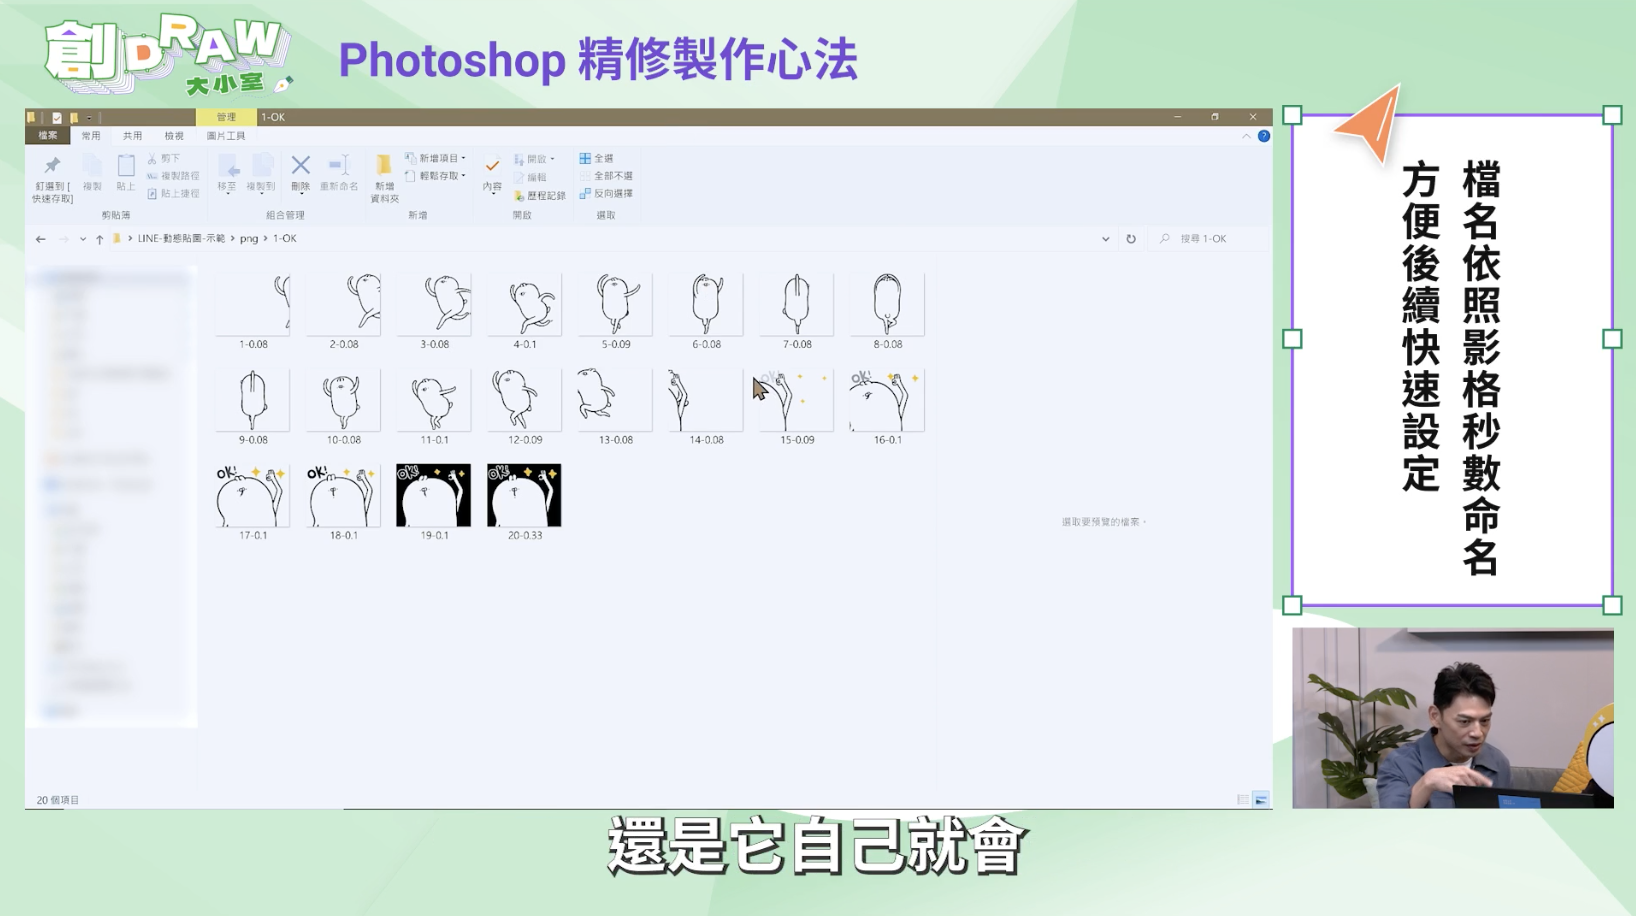This screenshot has width=1636, height=916.
Task: Click the 1-OK breadcrumb segment
Action: 285,239
